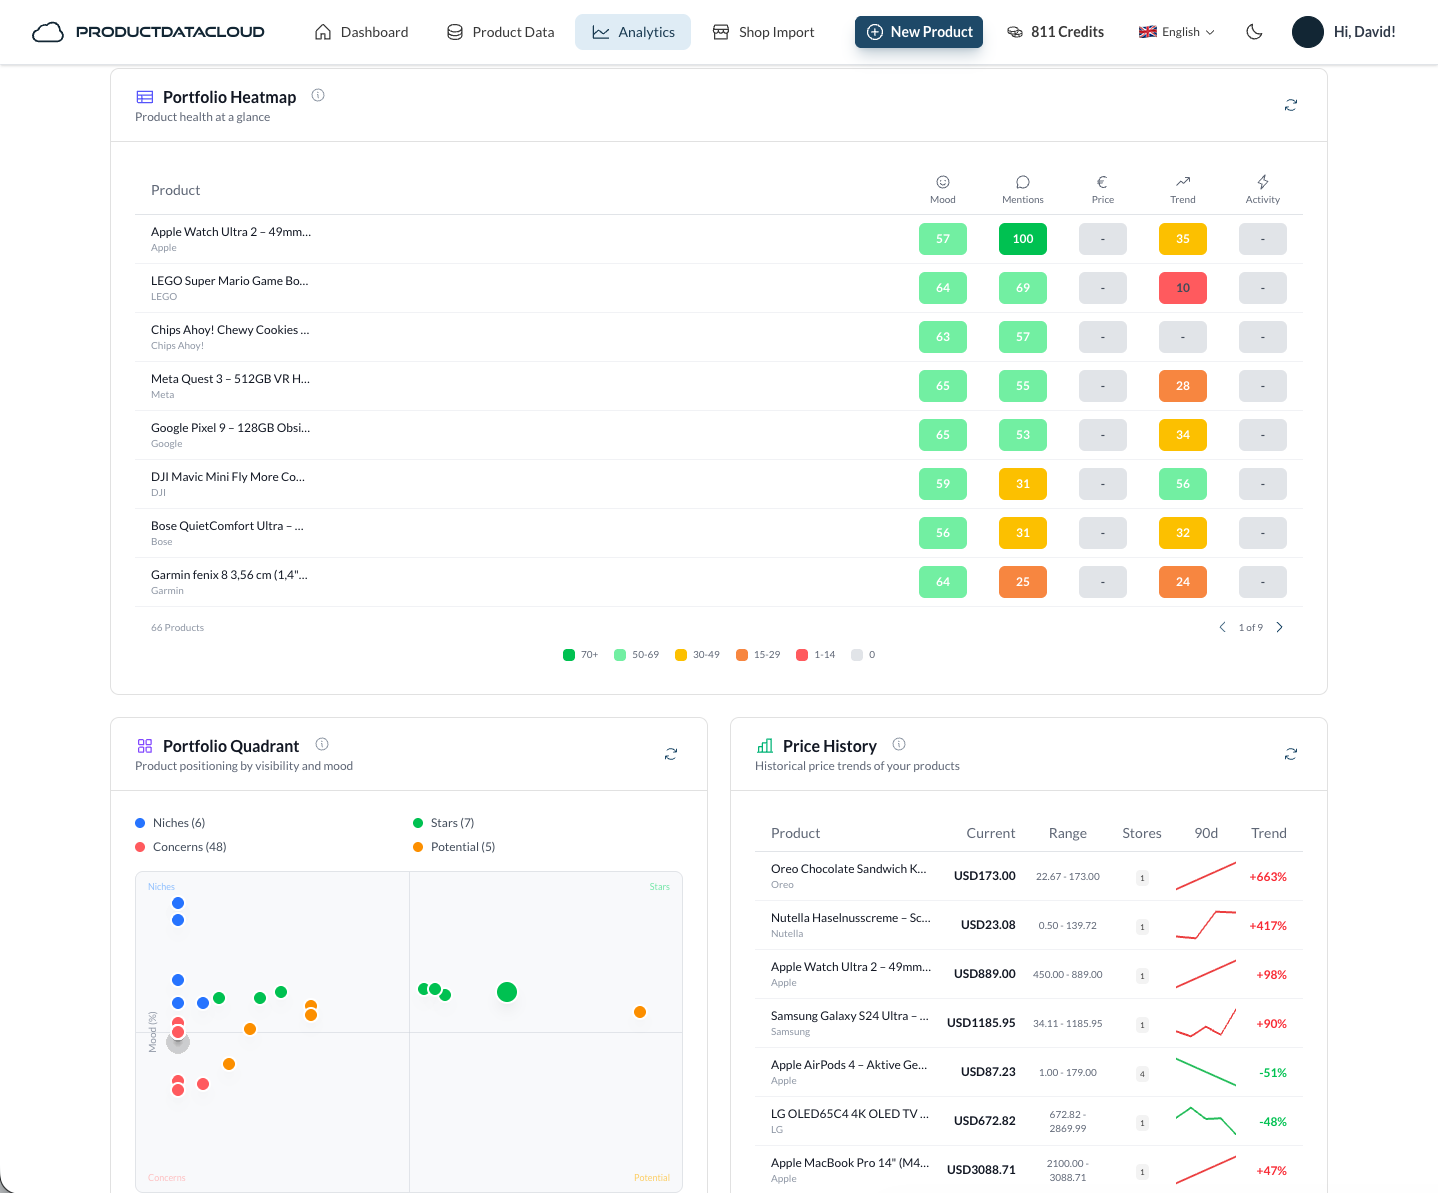This screenshot has width=1438, height=1193.
Task: Open Apple AirPods 4 price row
Action: (x=1029, y=1072)
